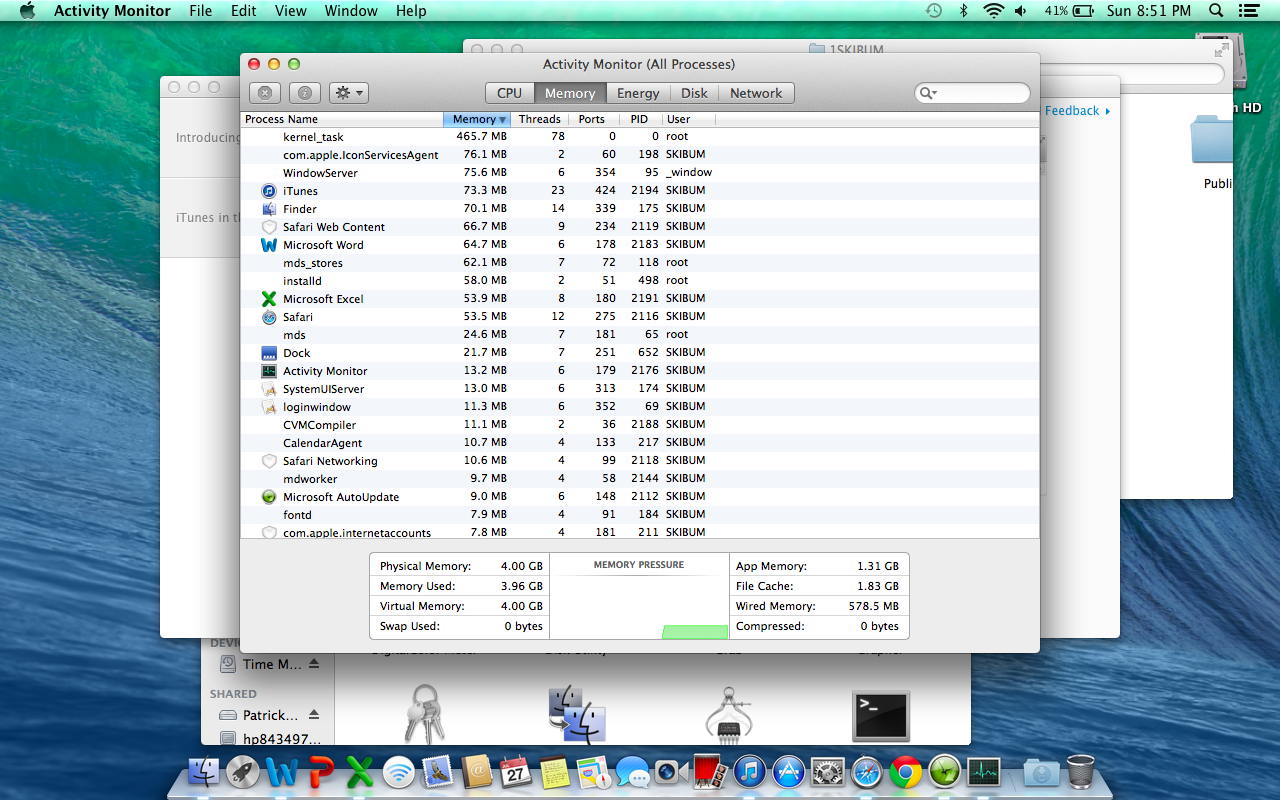Open the Apple menu

tap(28, 11)
